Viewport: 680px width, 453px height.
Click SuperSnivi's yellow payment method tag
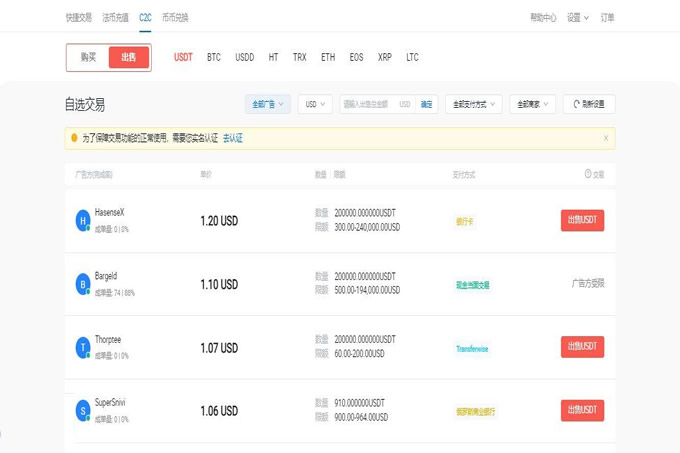[475, 411]
